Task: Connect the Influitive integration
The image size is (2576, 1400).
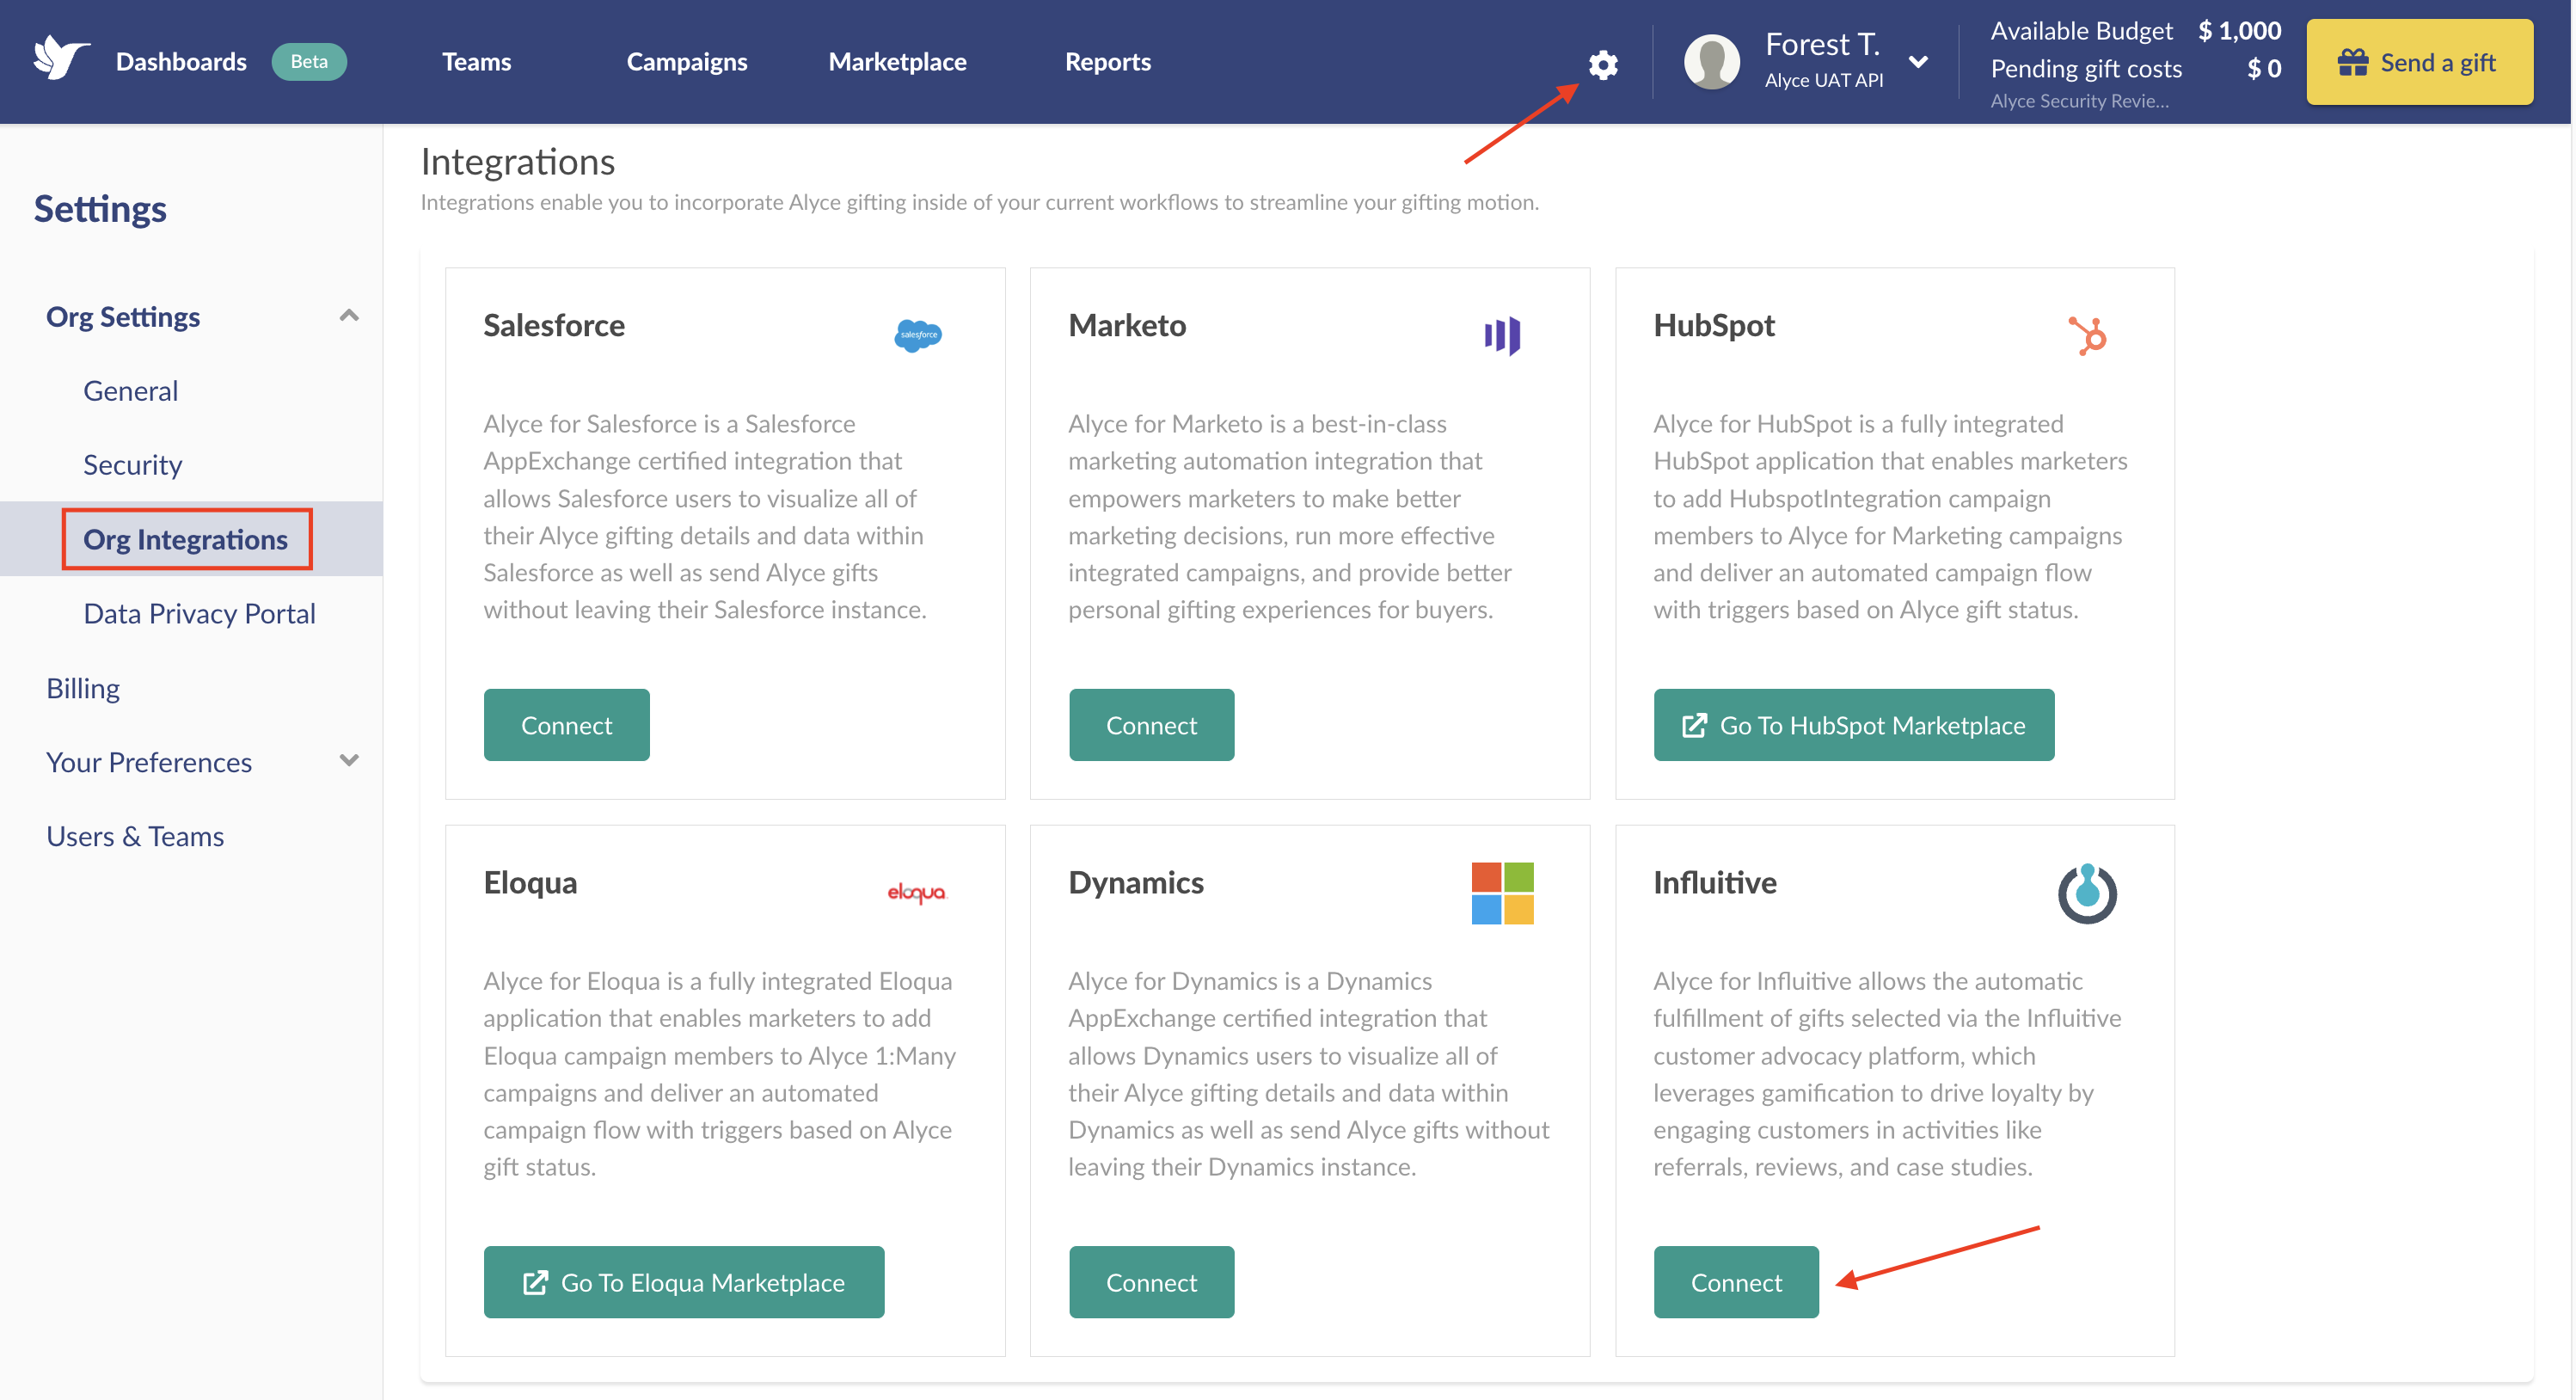Action: 1735,1281
